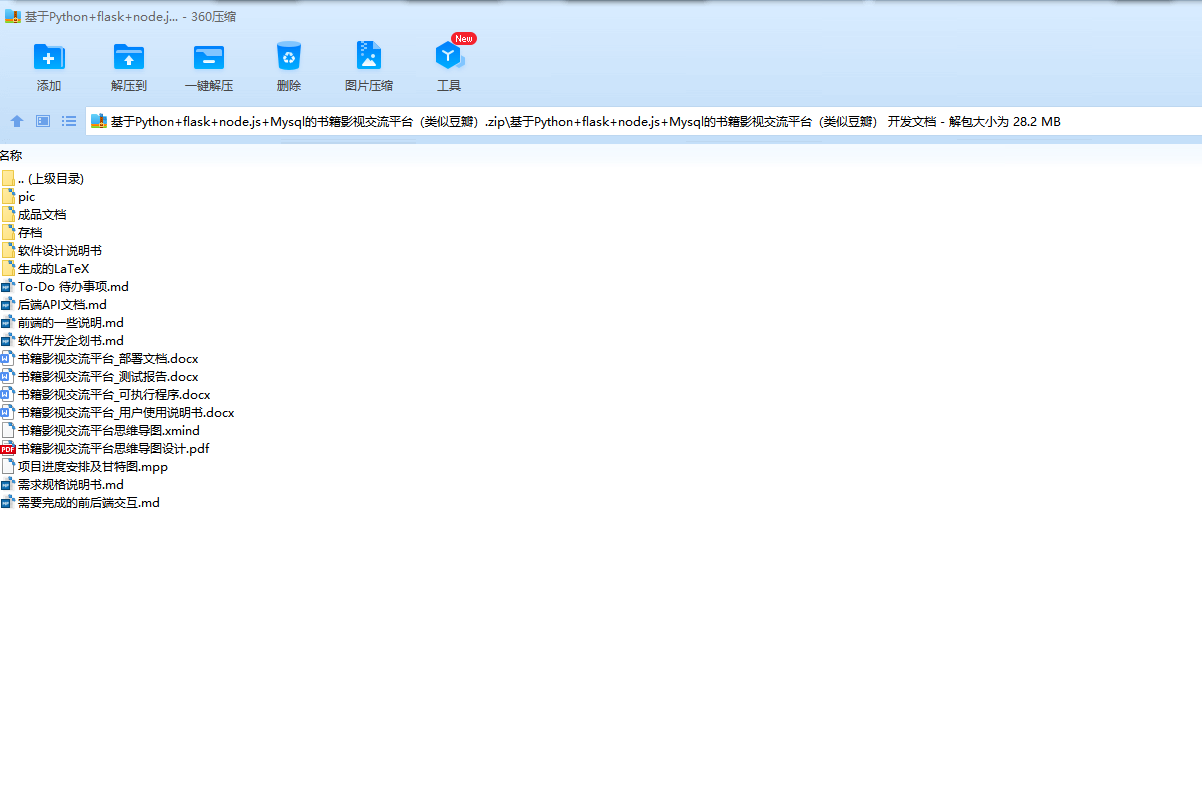Click the 删除 (Delete) recycle icon
The image size is (1202, 790).
[x=289, y=56]
